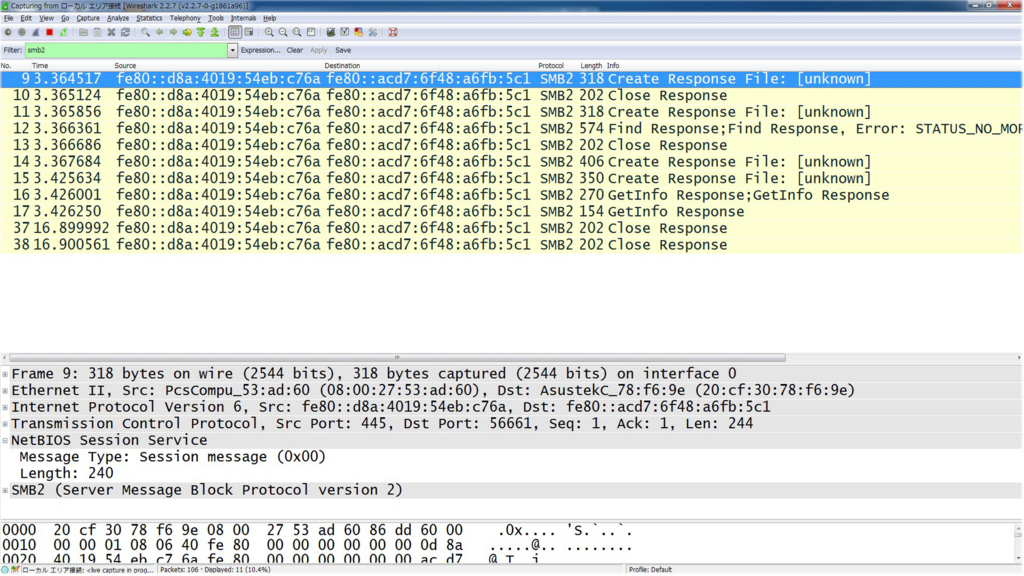
Task: Reset zoom to normal size icon
Action: tap(297, 32)
